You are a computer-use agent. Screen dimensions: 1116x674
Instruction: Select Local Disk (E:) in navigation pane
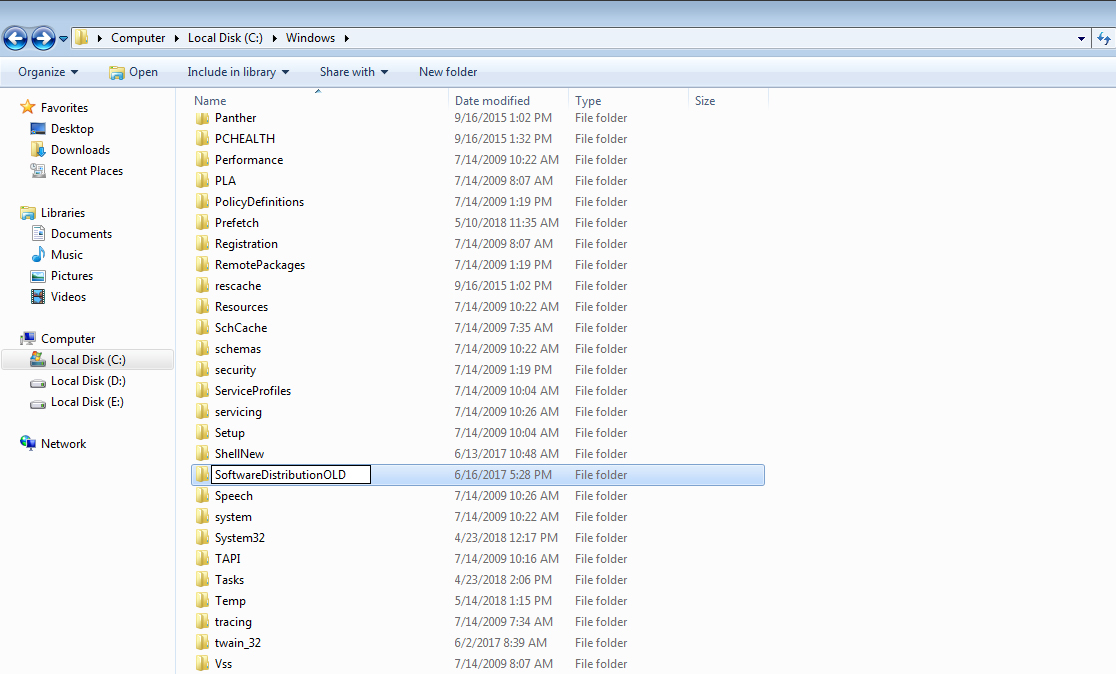(x=88, y=402)
